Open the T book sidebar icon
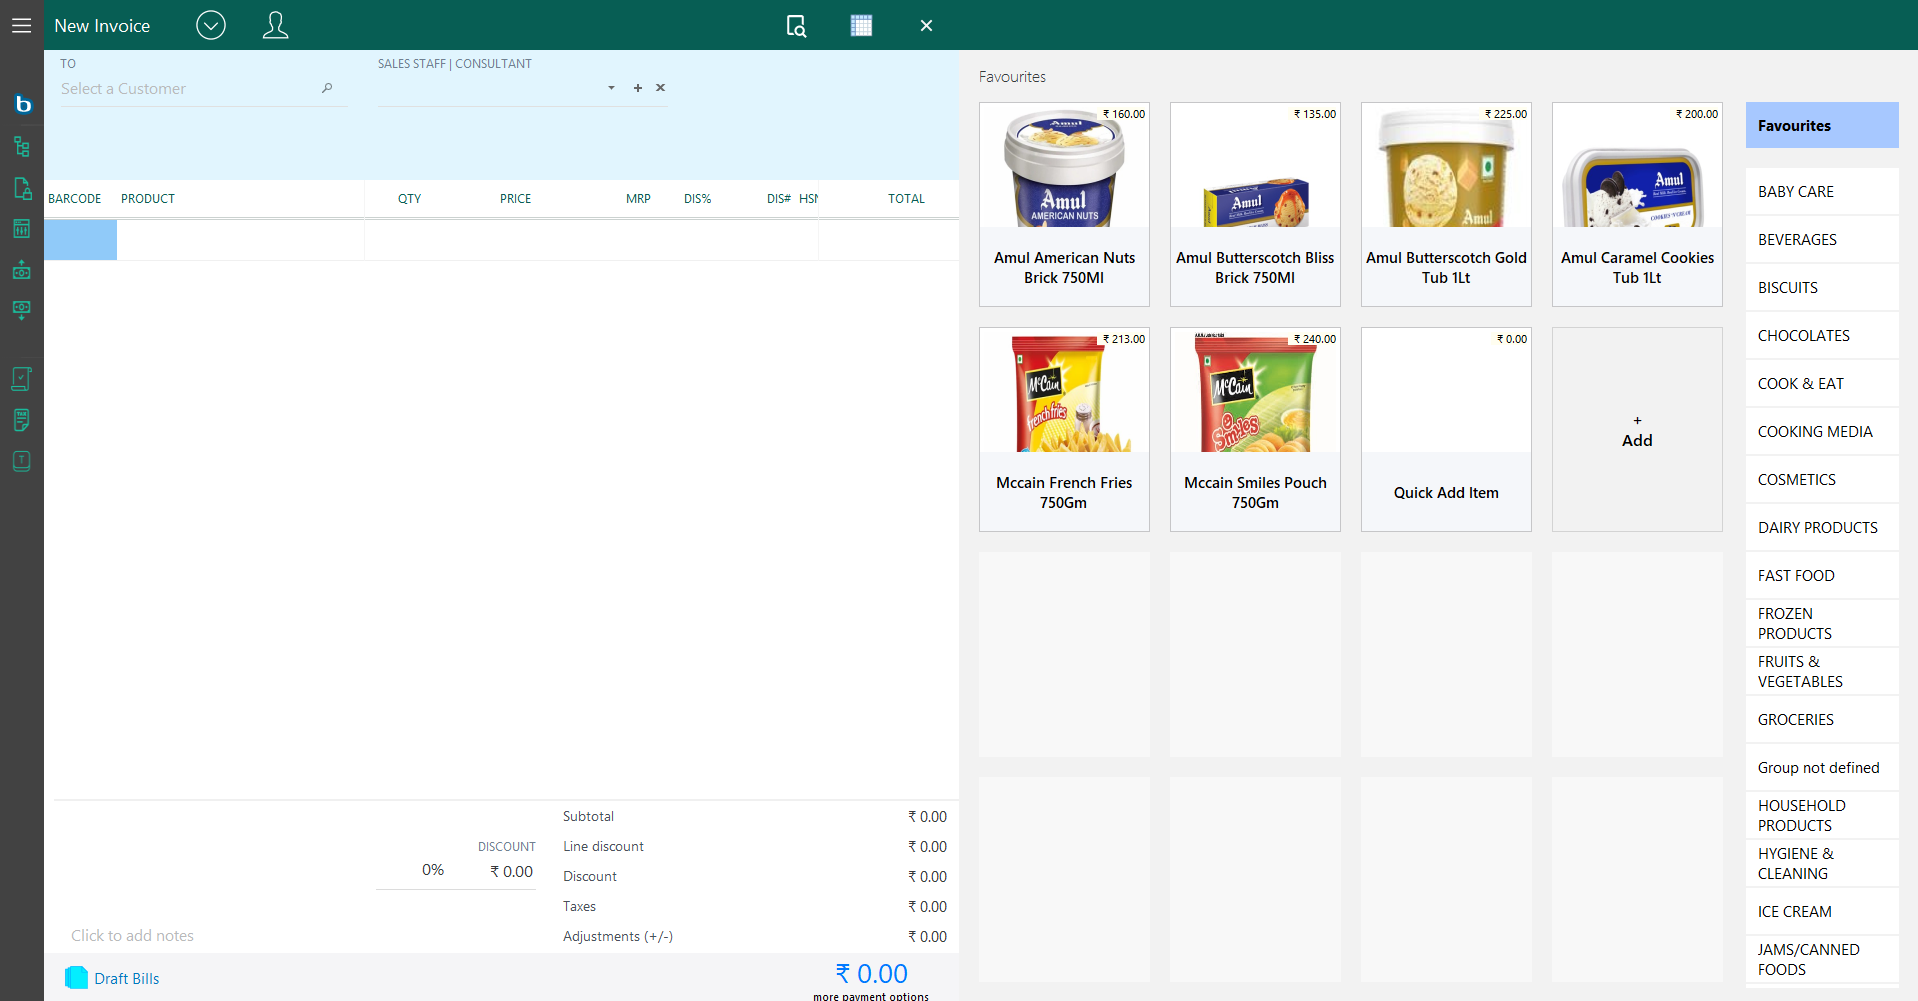Viewport: 1918px width, 1001px height. click(22, 461)
